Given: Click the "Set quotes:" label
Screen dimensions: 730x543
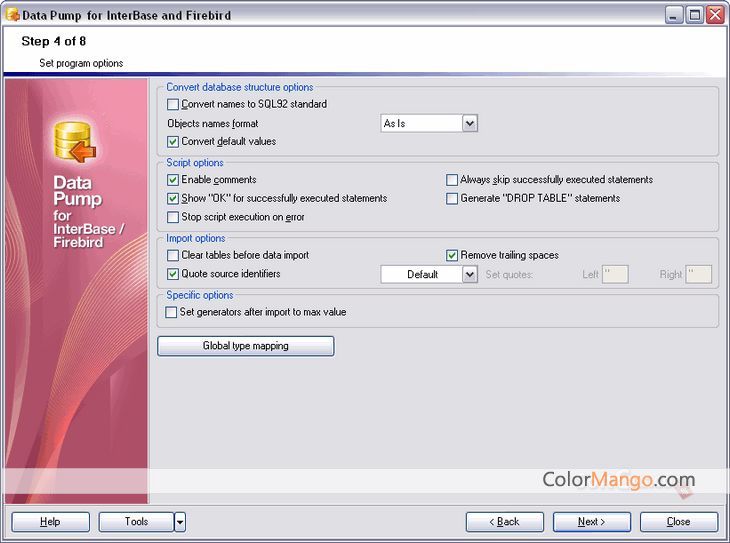Looking at the screenshot, I should click(x=509, y=275).
